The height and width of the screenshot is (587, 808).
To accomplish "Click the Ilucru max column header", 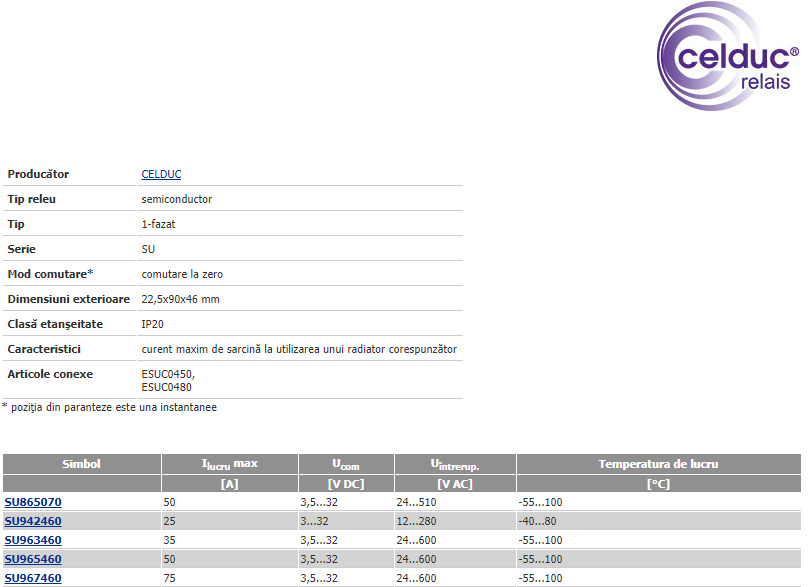I will point(230,464).
